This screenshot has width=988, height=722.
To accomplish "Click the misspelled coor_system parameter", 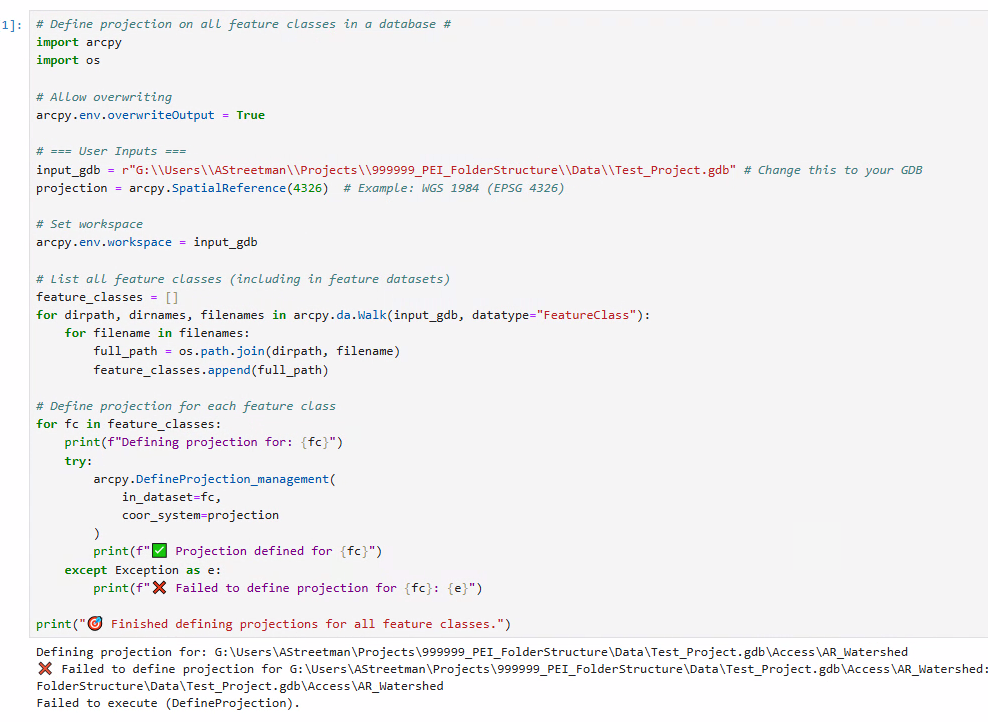I will (163, 514).
